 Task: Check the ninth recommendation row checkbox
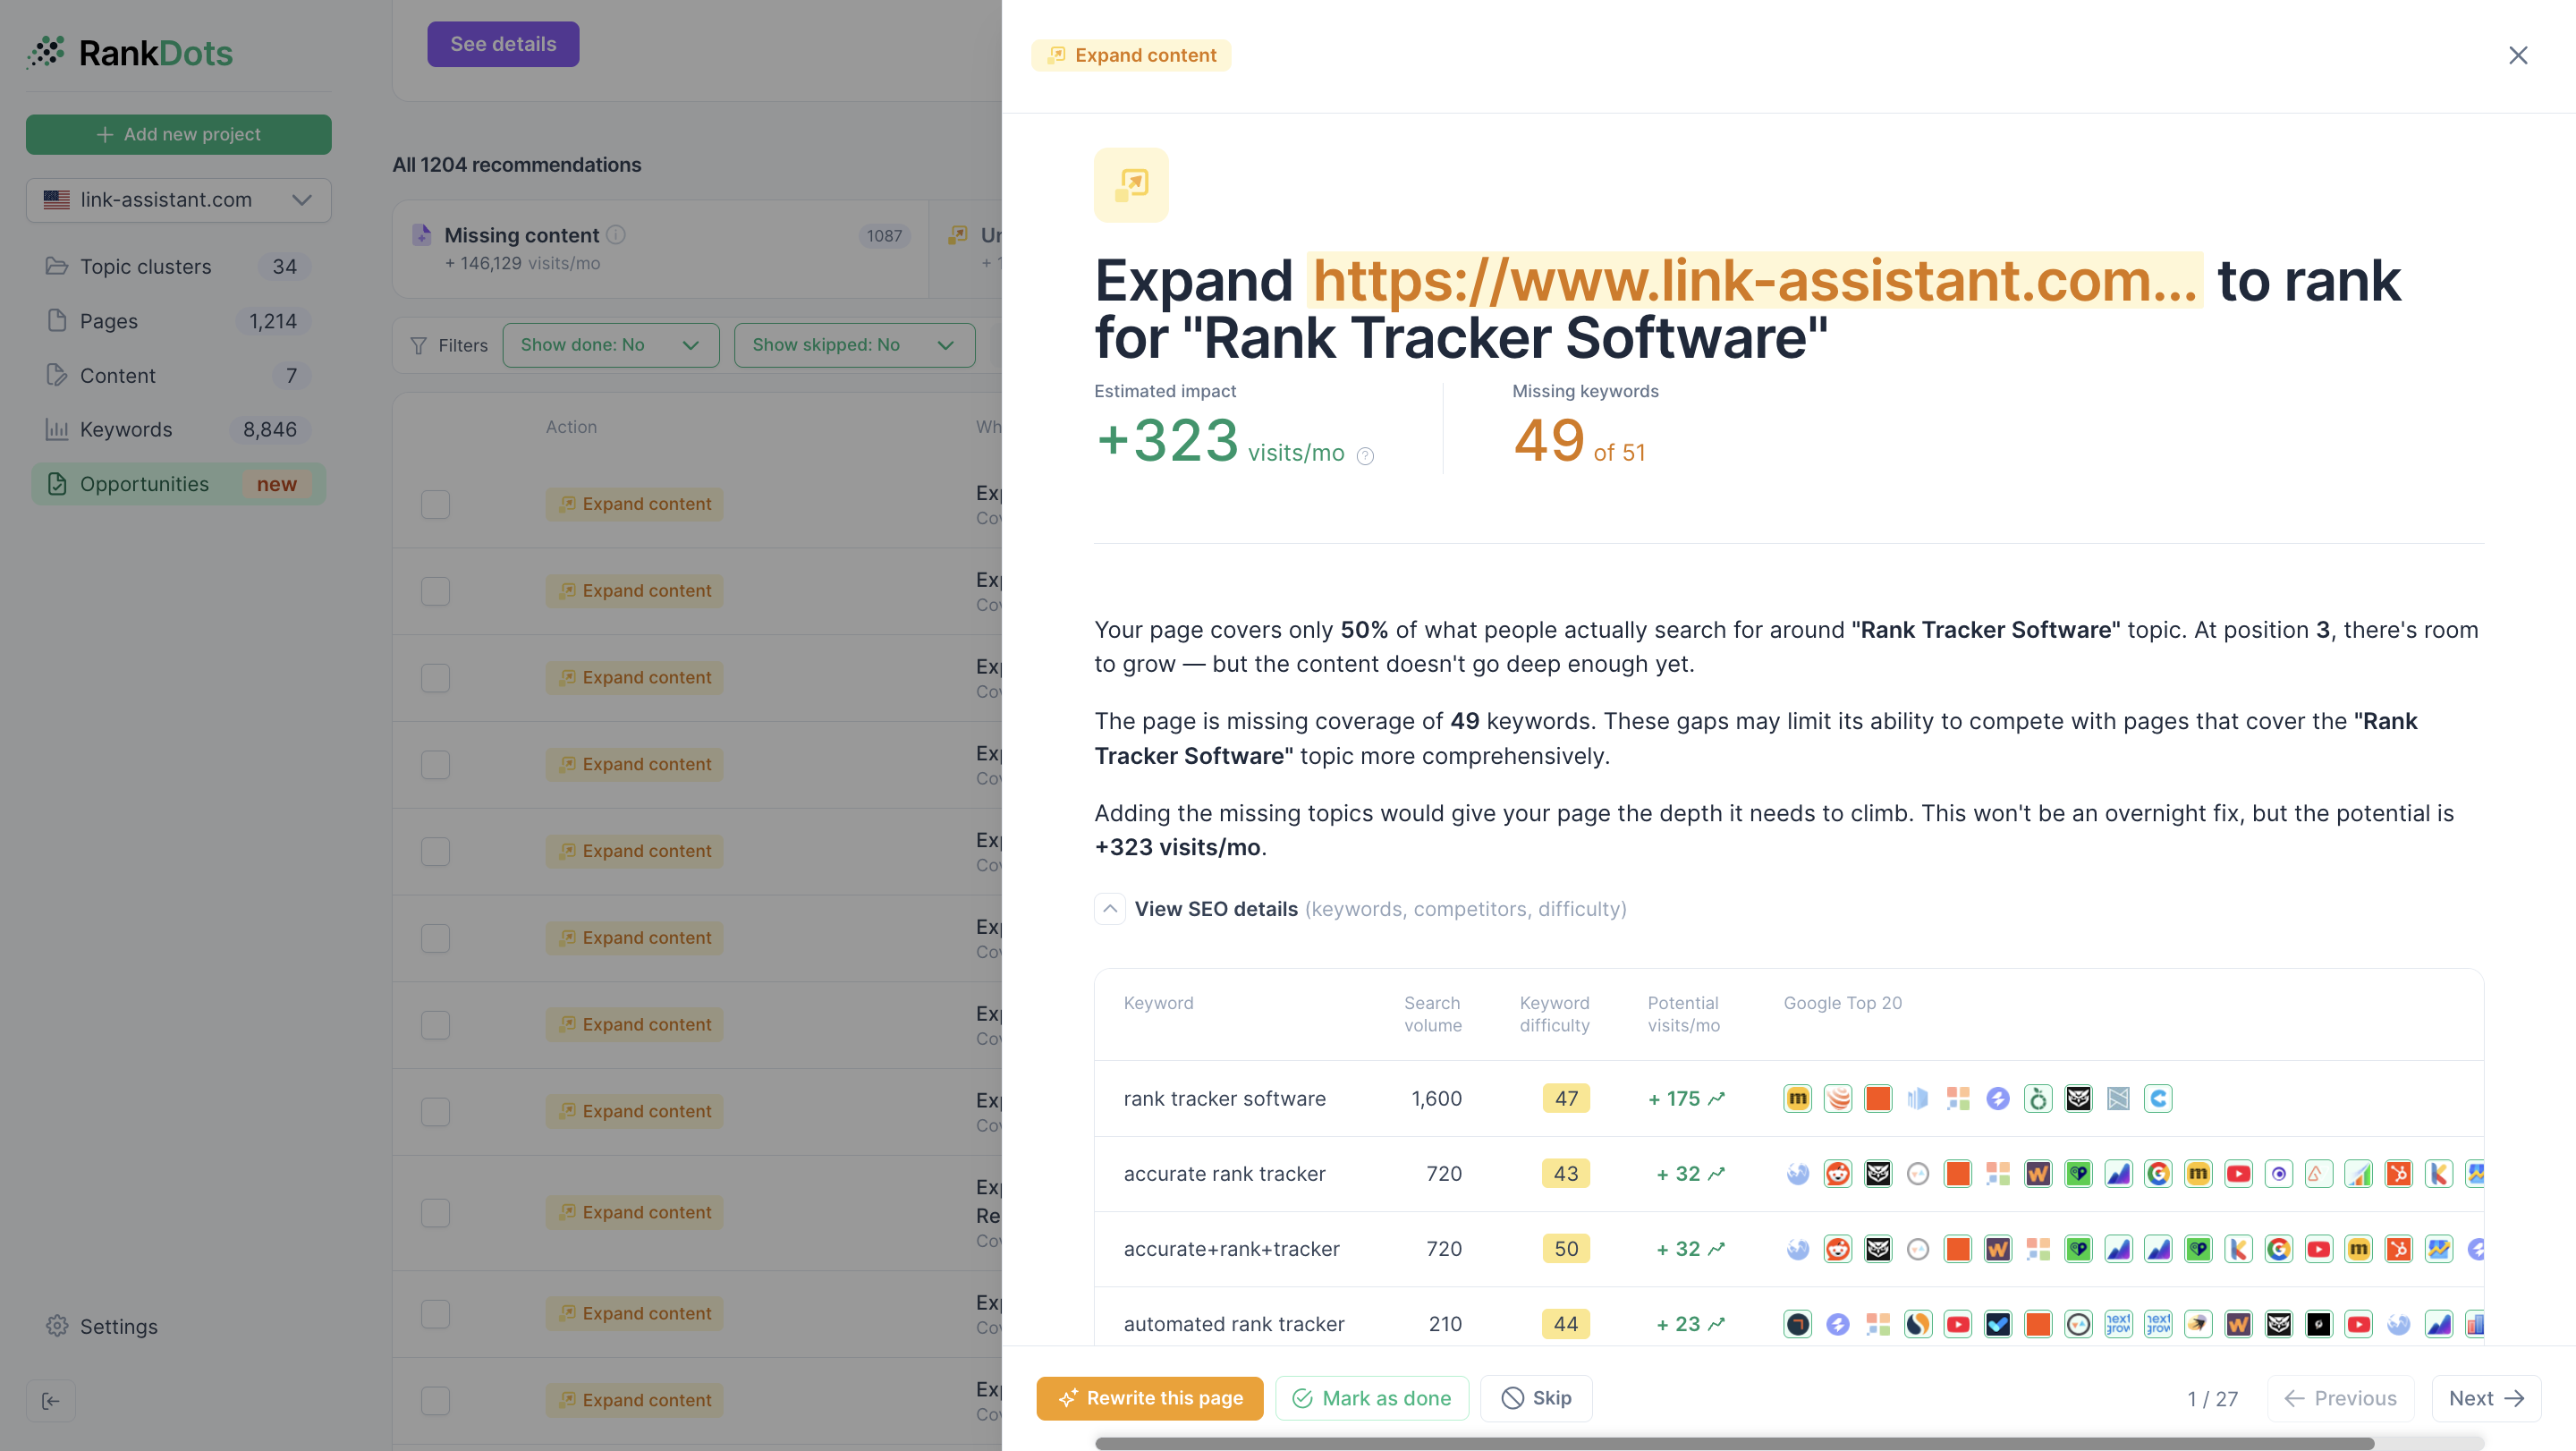(435, 1213)
